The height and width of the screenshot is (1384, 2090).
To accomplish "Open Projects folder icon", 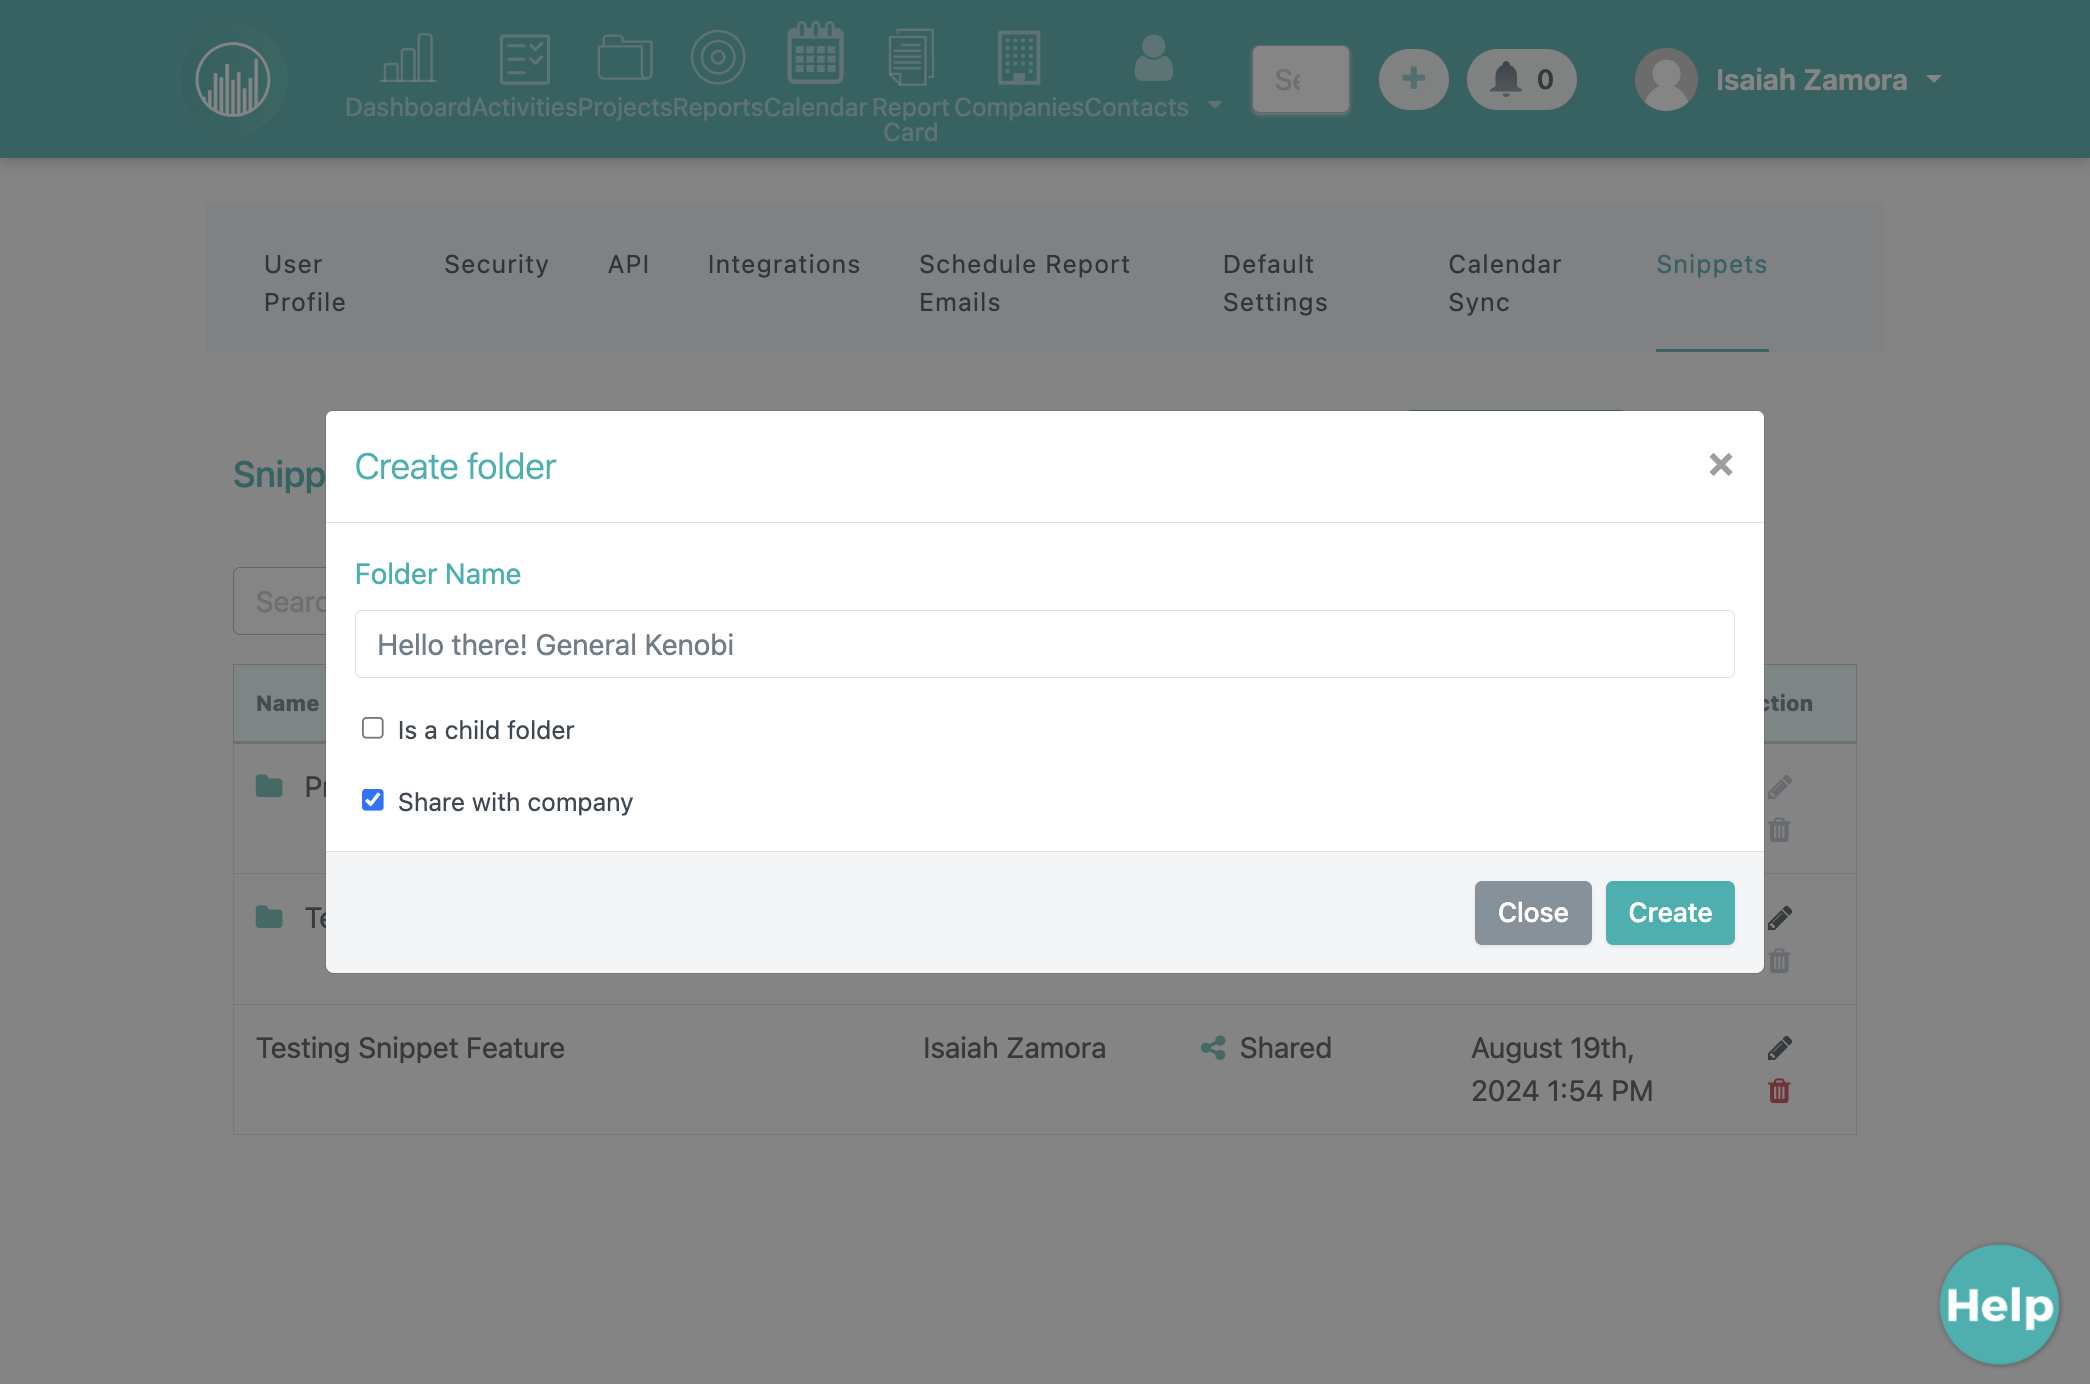I will pos(625,58).
